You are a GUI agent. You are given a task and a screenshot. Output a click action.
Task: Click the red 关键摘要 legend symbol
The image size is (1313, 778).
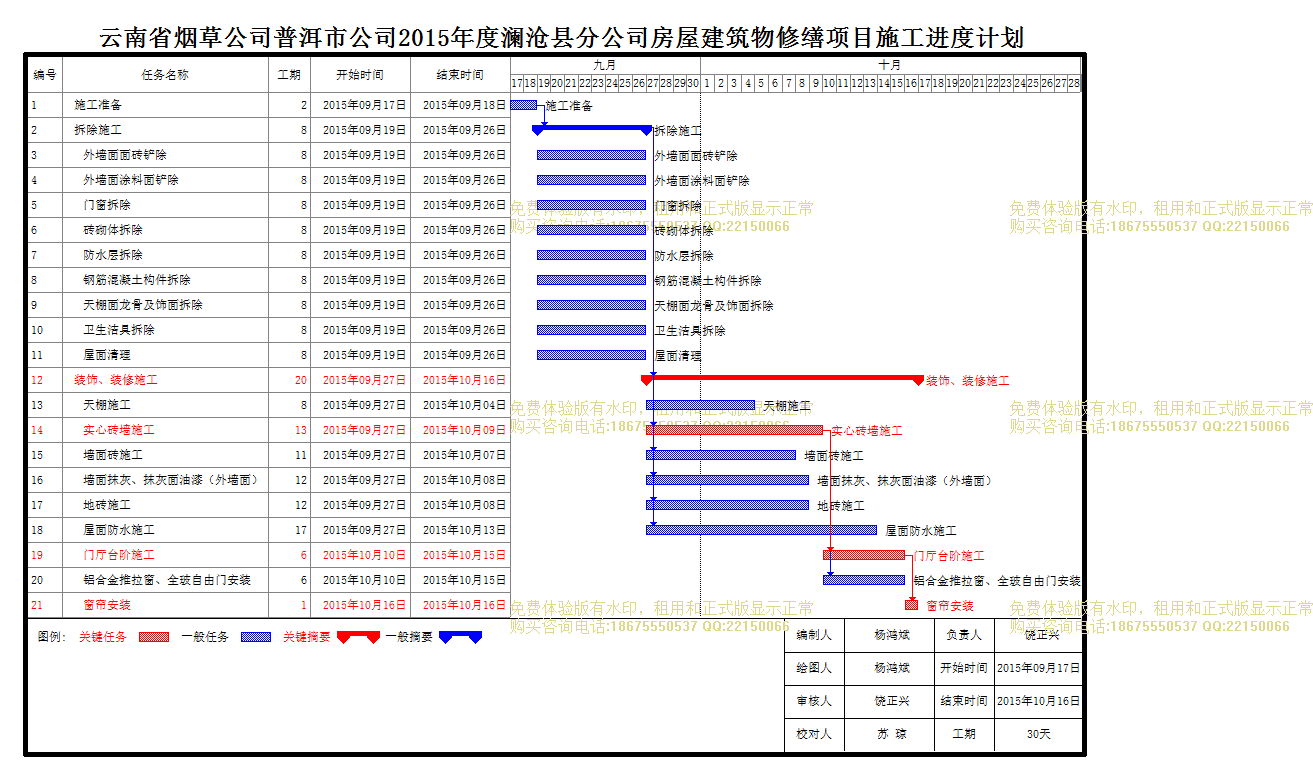click(359, 636)
